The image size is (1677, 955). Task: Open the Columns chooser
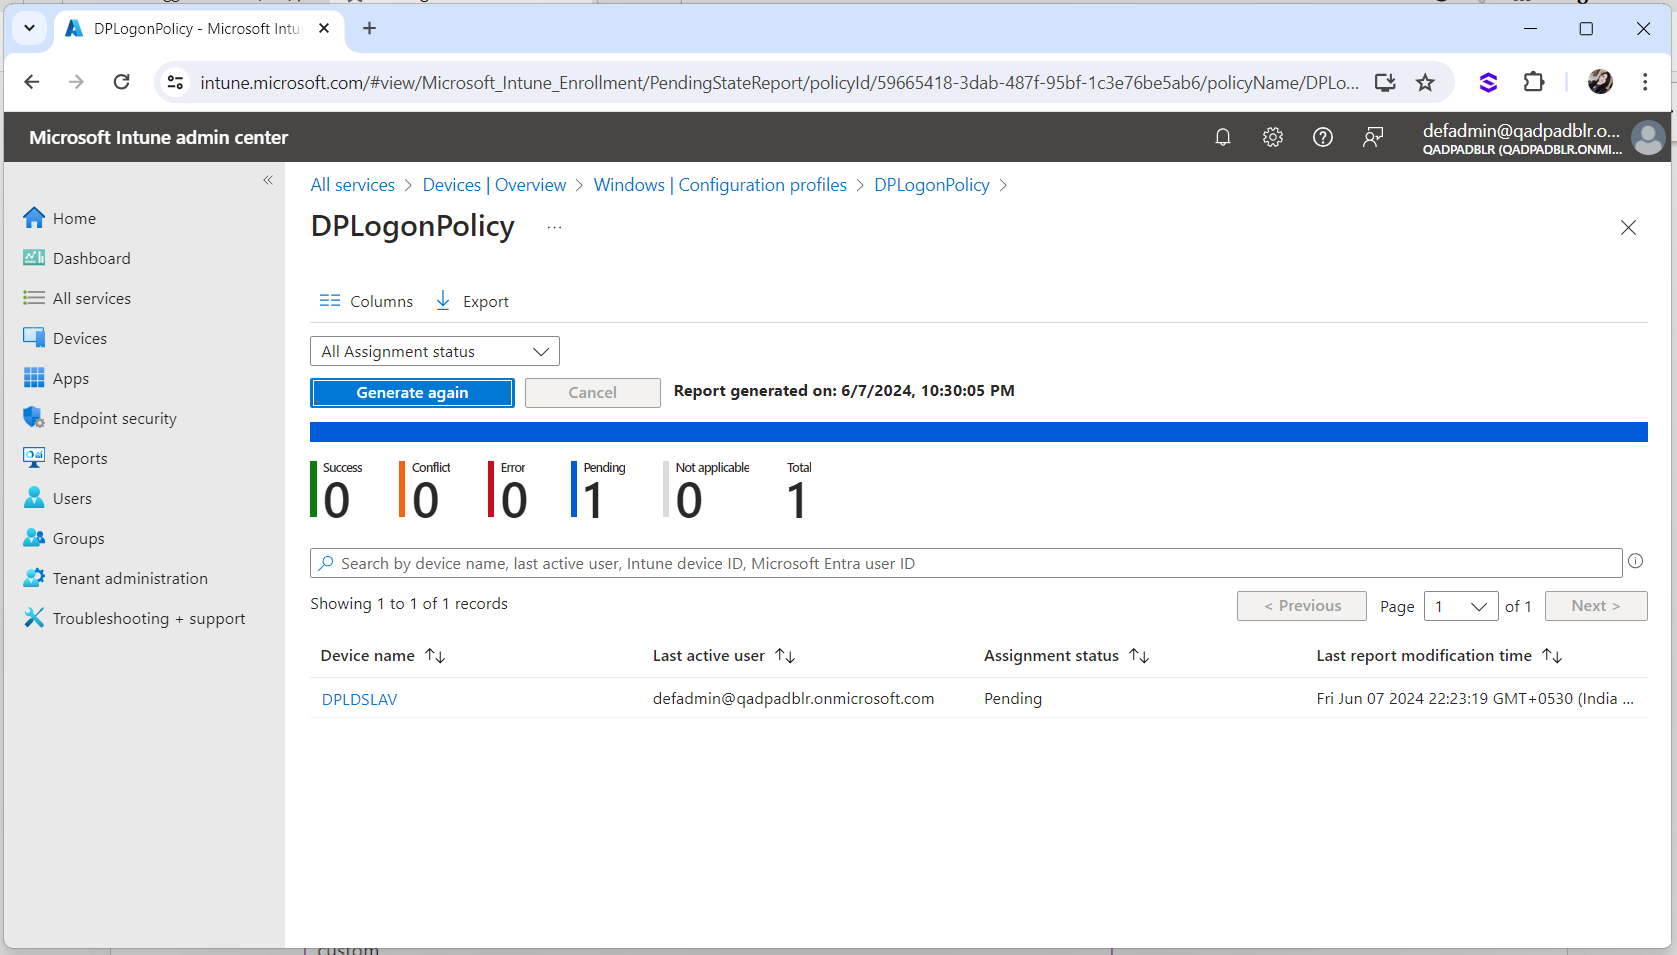(x=366, y=301)
